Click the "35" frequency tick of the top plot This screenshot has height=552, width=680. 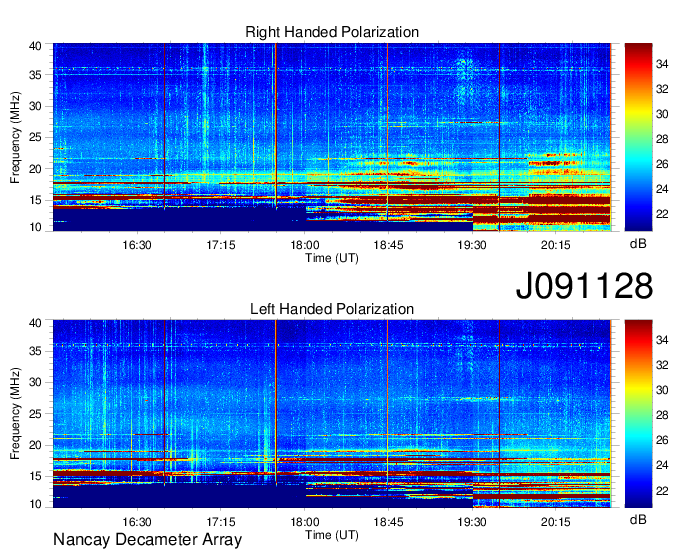tap(35, 75)
